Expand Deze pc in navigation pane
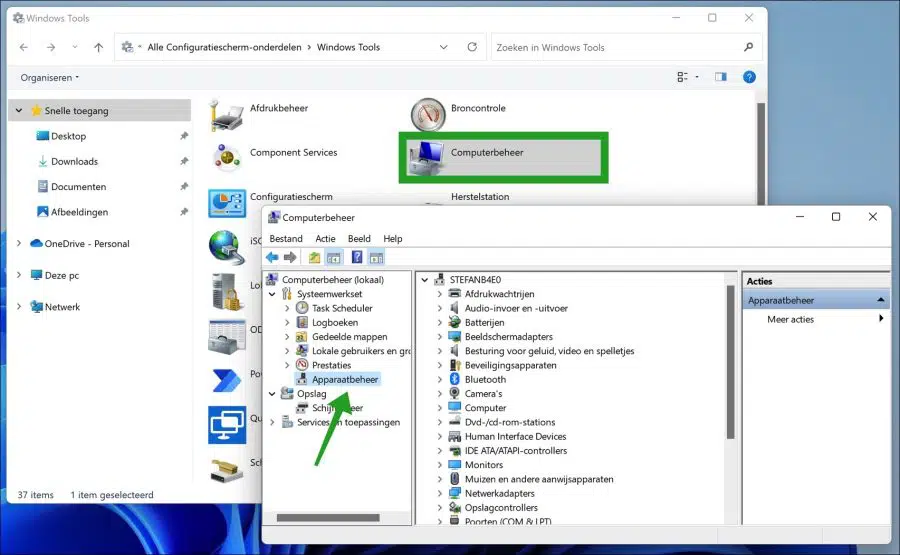The image size is (900, 555). [19, 275]
